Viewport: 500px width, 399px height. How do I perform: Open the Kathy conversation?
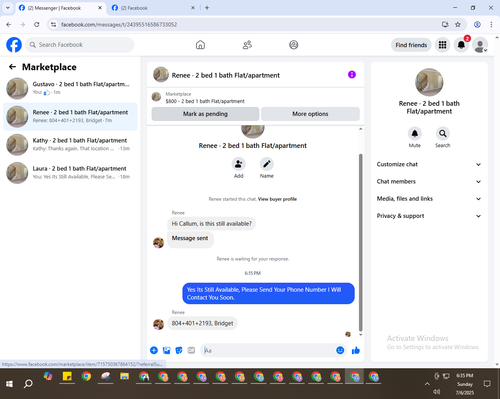click(x=70, y=145)
